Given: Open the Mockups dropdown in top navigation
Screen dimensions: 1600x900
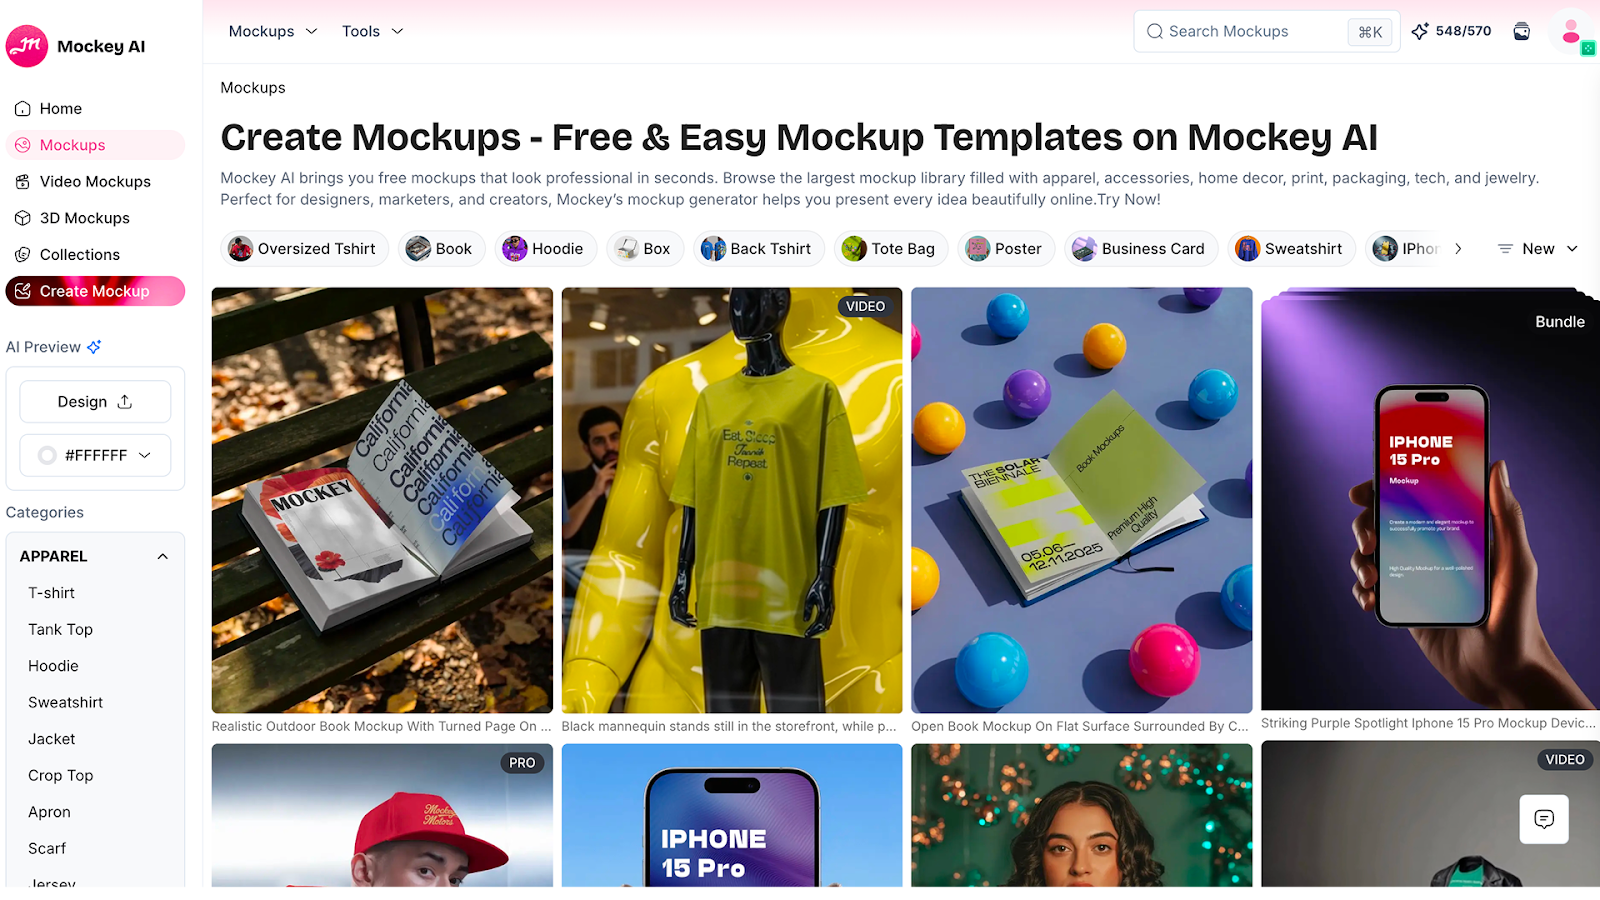Looking at the screenshot, I should coord(273,31).
